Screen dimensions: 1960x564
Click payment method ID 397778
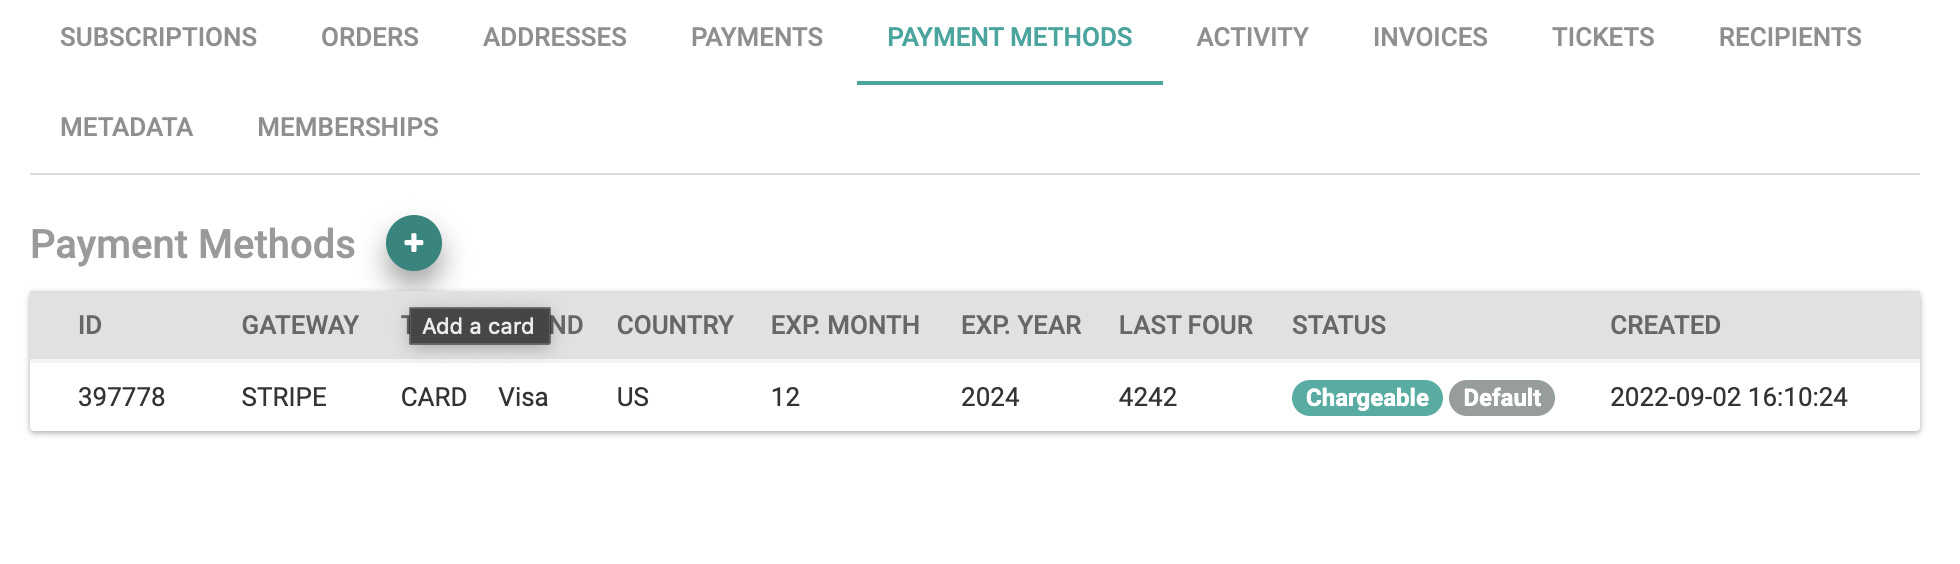coord(122,398)
